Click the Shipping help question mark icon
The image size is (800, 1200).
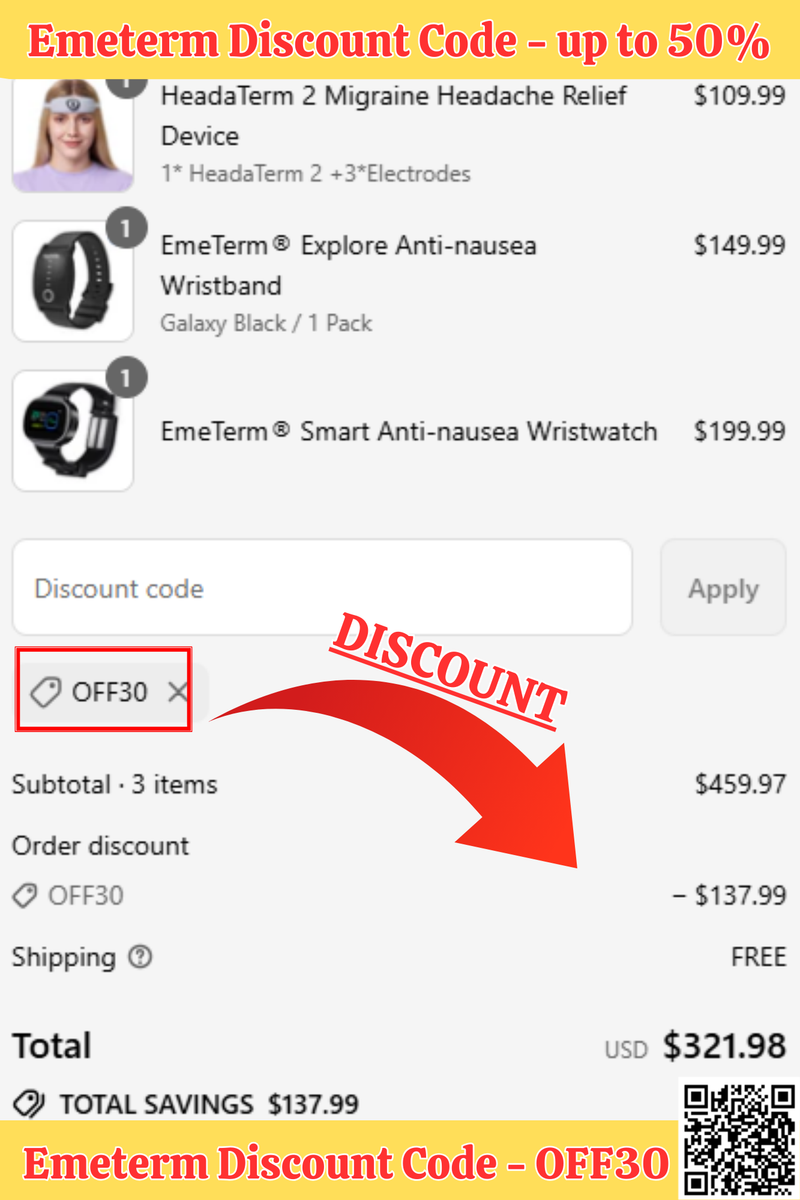(141, 957)
